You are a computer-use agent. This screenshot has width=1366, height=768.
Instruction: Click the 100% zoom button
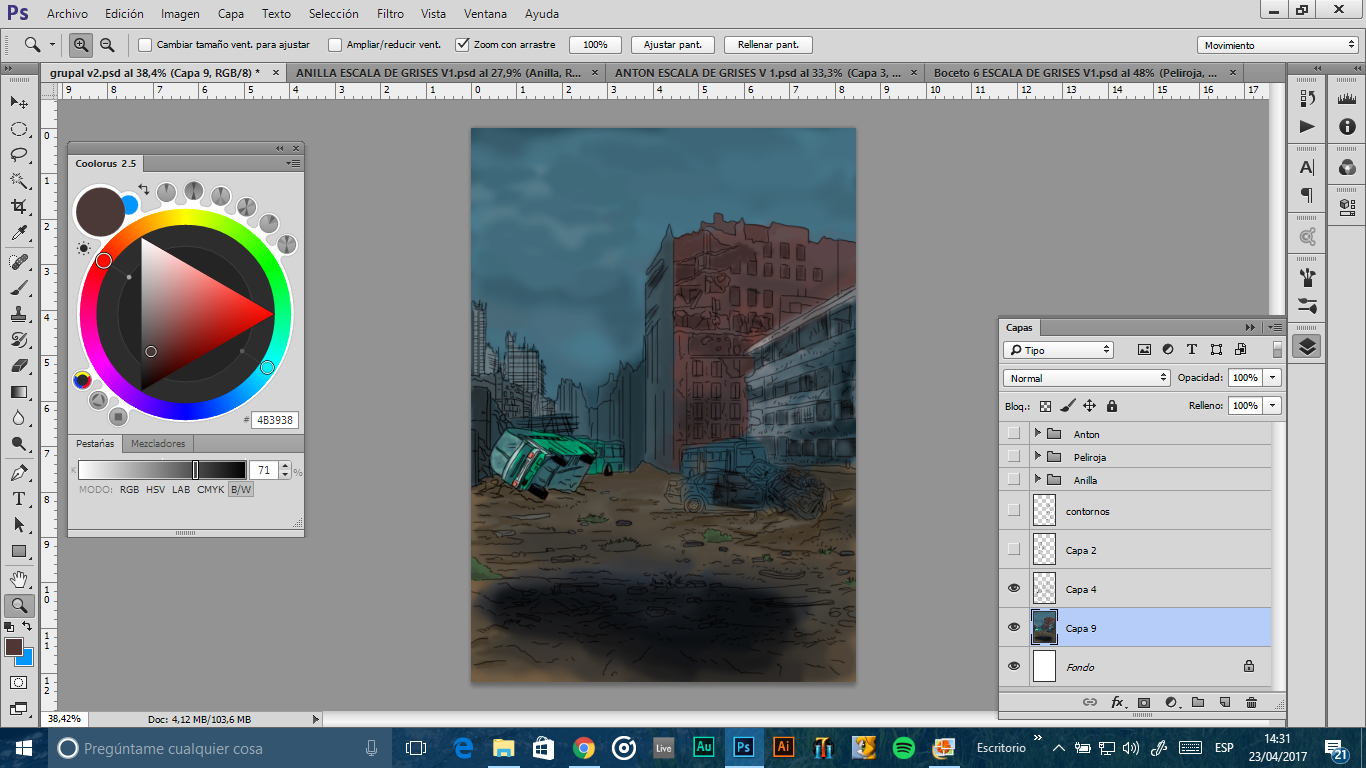click(595, 45)
